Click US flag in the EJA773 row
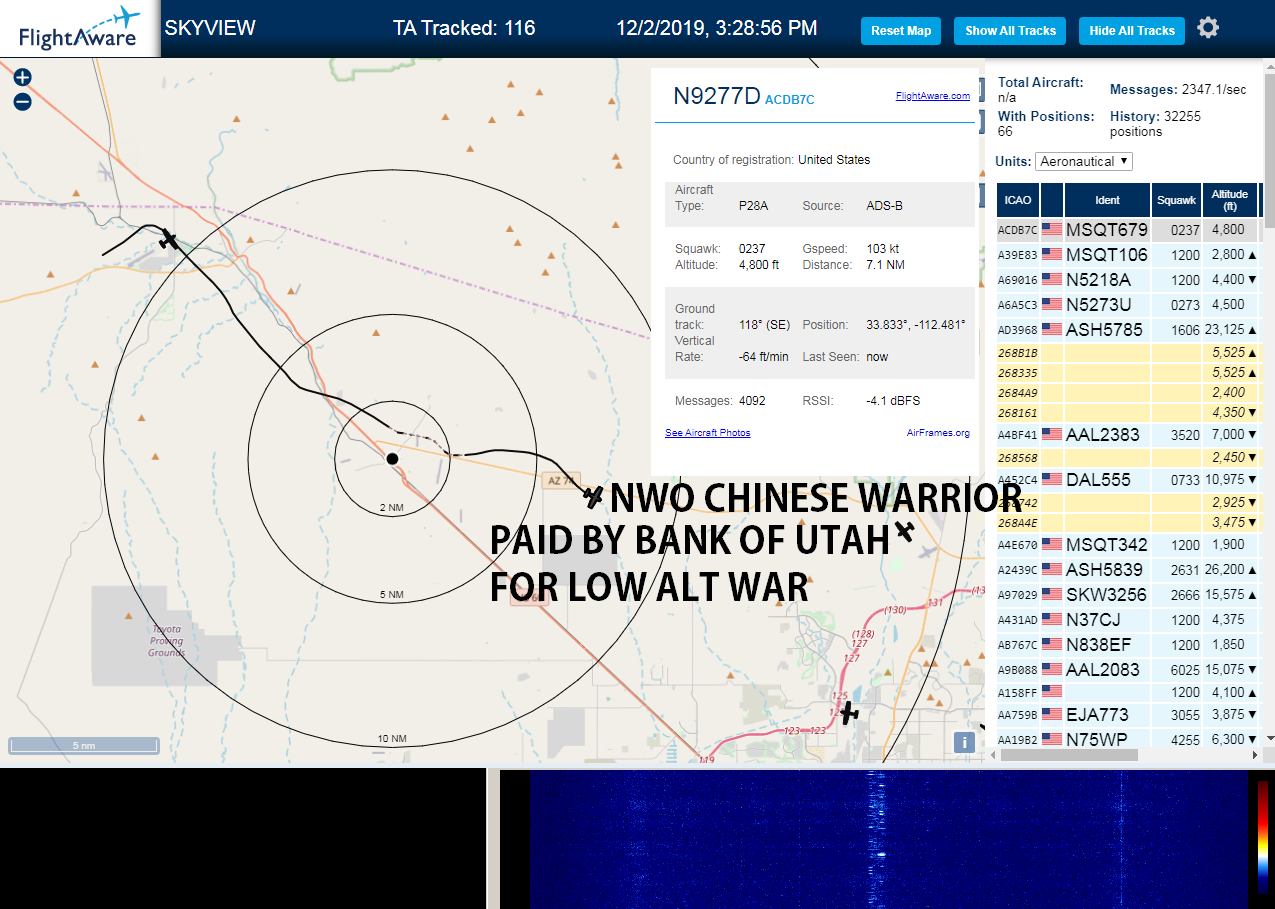The image size is (1275, 909). pos(1052,714)
